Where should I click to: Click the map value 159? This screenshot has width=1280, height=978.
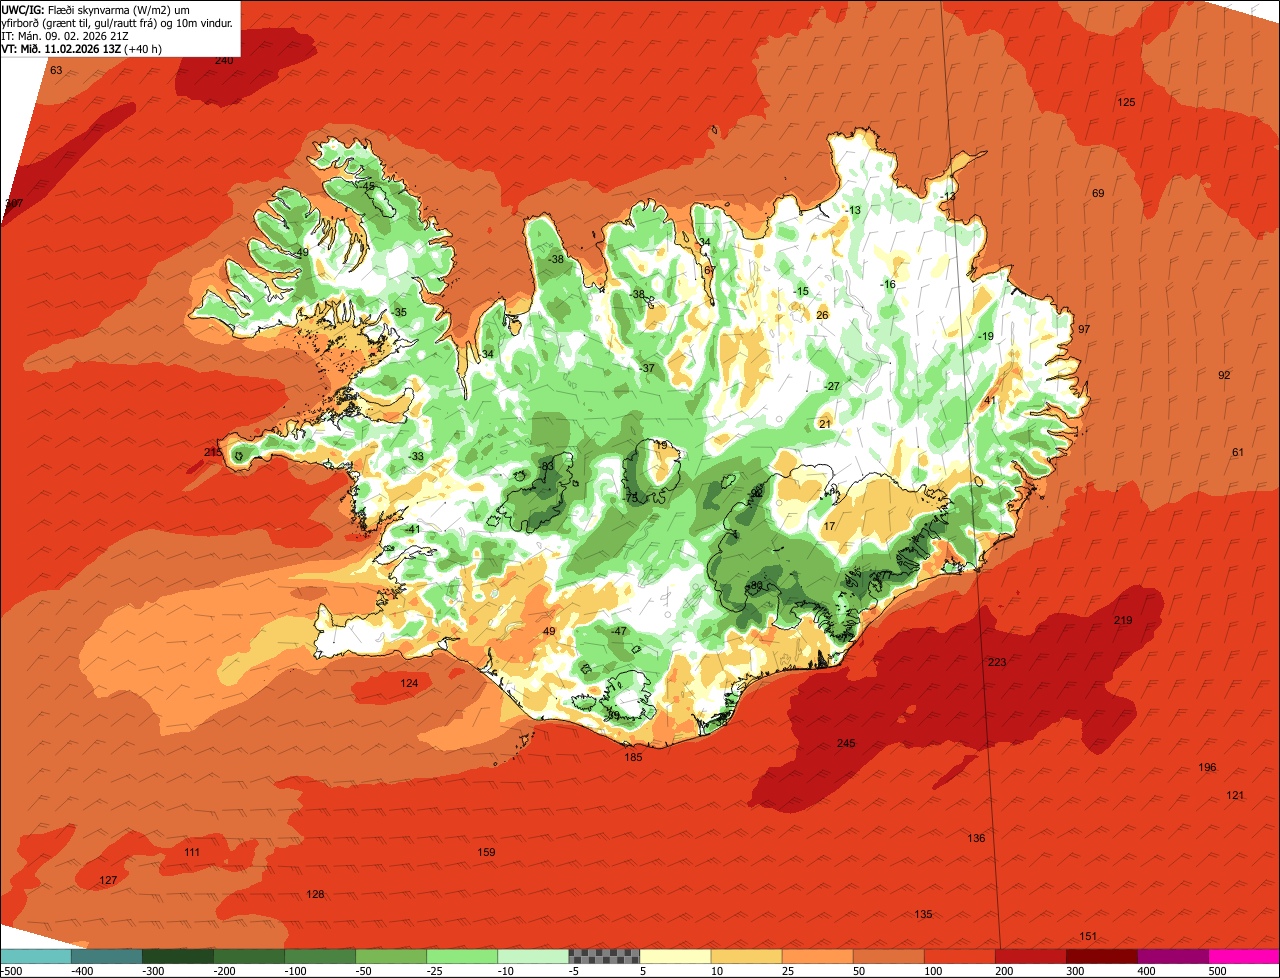coord(486,852)
